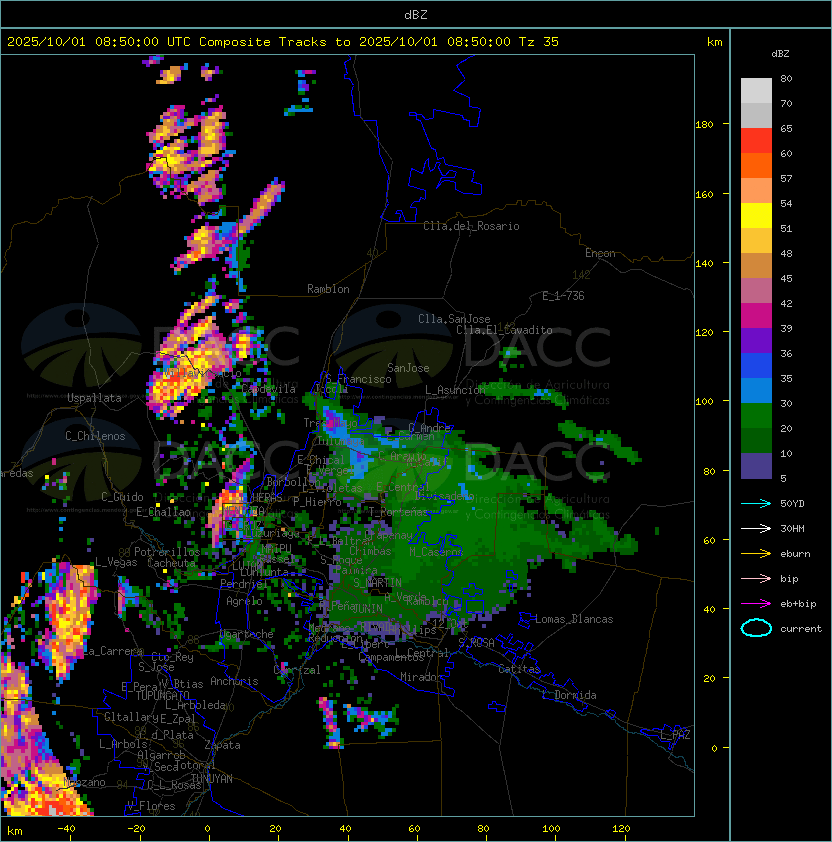Viewport: 832px width, 842px height.
Task: Click the '140' km vertical axis tick
Action: pyautogui.click(x=704, y=264)
